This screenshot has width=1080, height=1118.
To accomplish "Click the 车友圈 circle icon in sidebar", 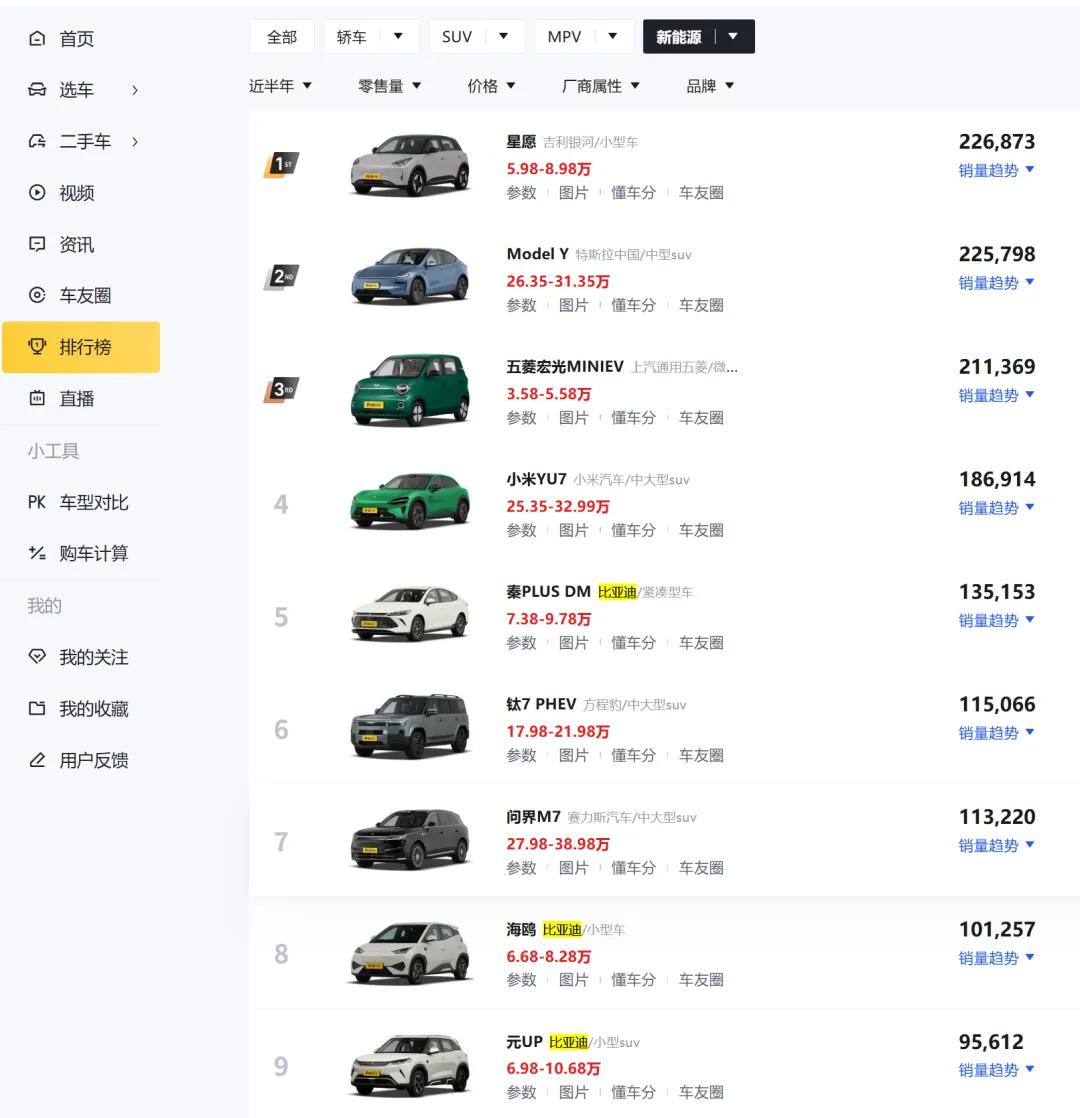I will click(37, 295).
